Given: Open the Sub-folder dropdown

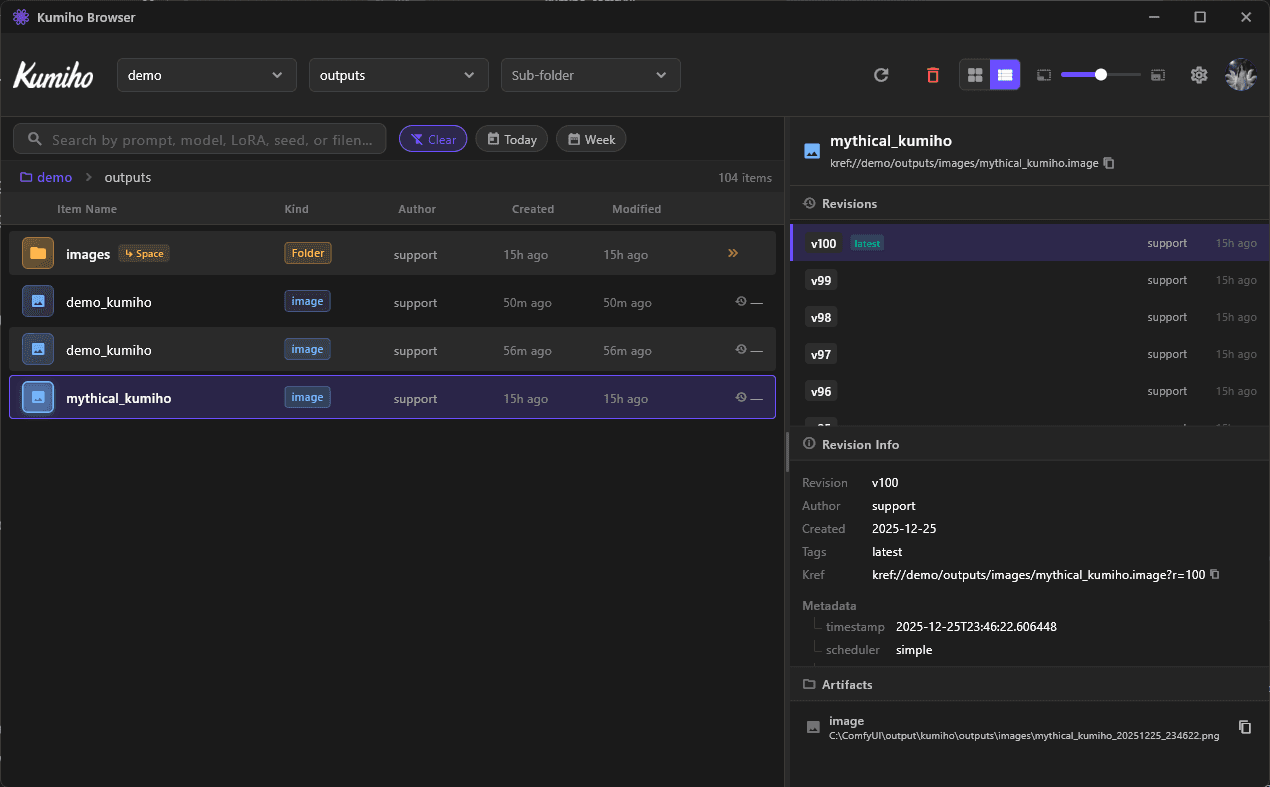Looking at the screenshot, I should point(590,74).
